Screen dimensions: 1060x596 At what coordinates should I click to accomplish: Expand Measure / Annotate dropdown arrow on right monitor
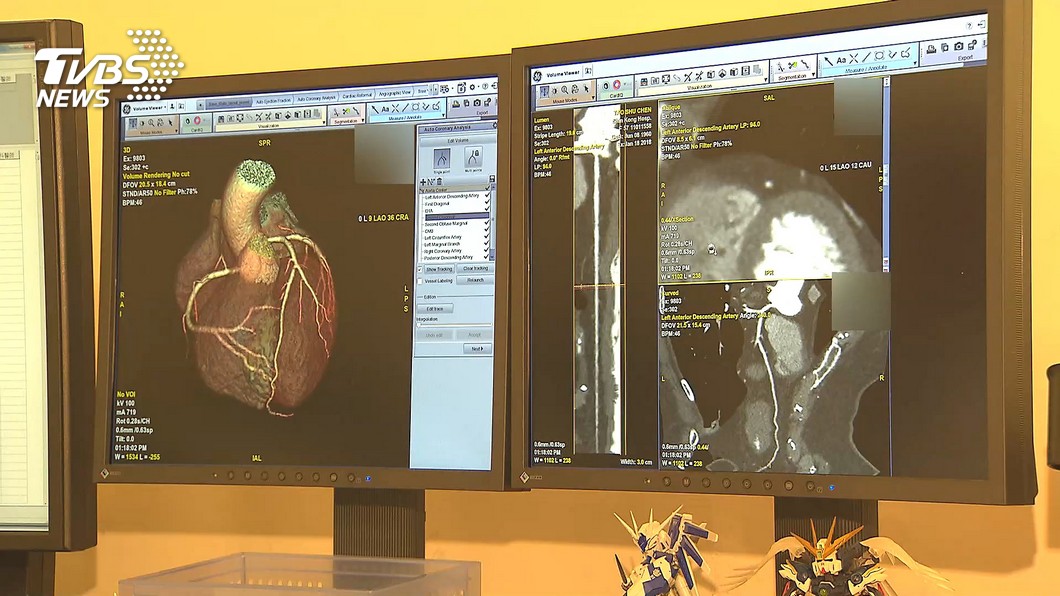coord(915,63)
